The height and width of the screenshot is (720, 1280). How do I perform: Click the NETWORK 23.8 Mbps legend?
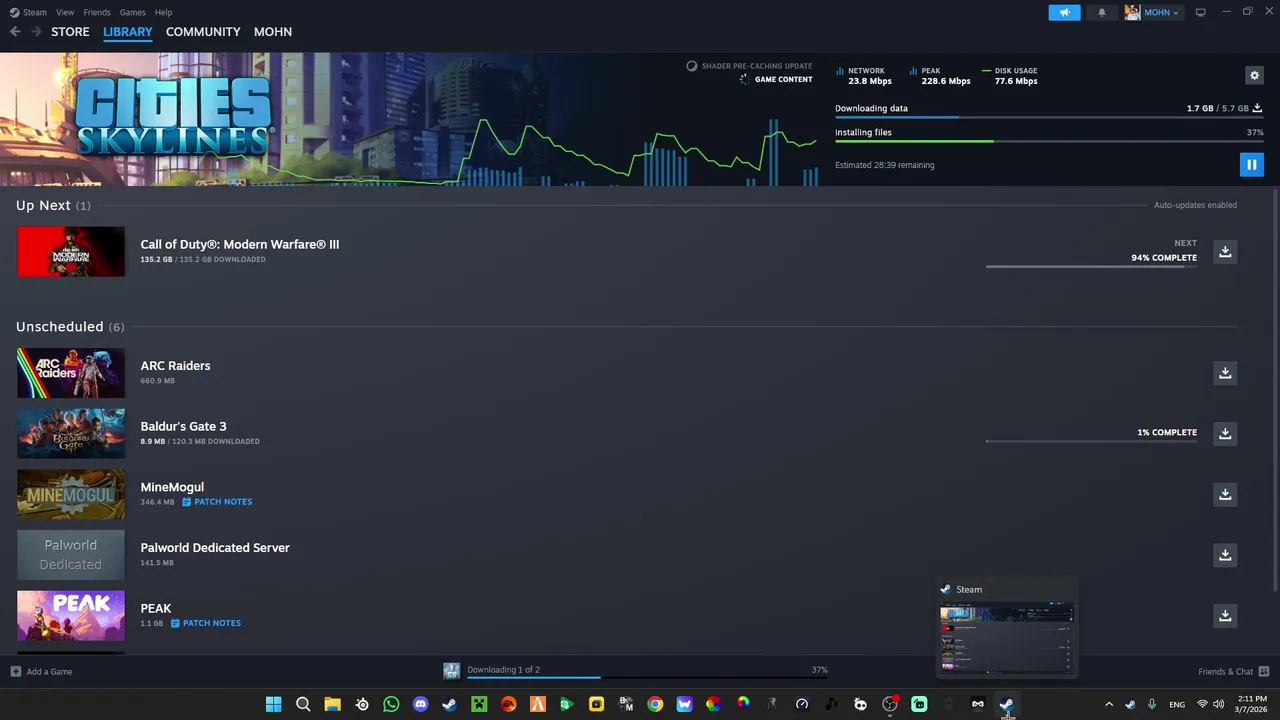pos(864,76)
